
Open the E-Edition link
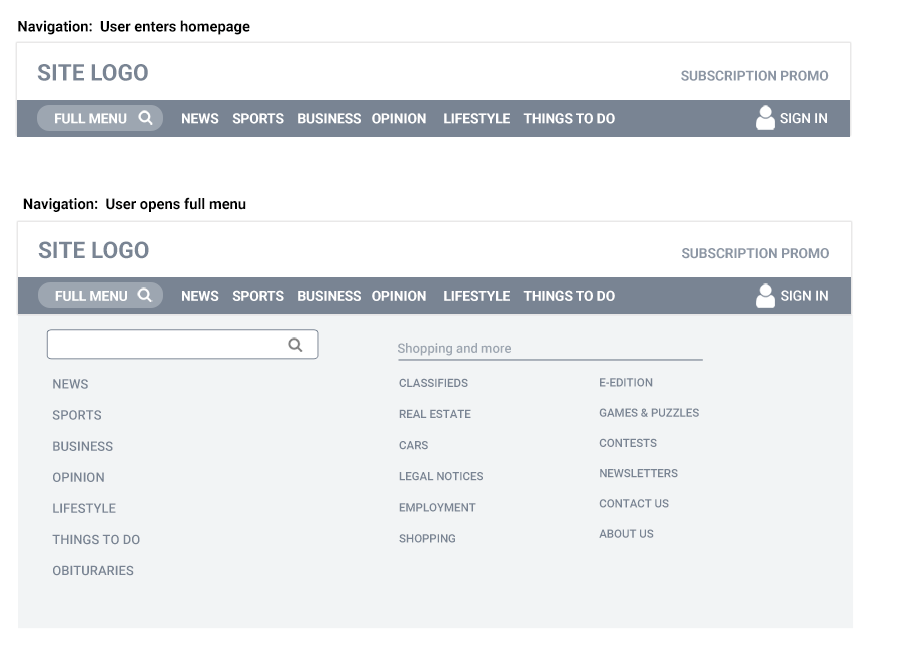coord(626,382)
